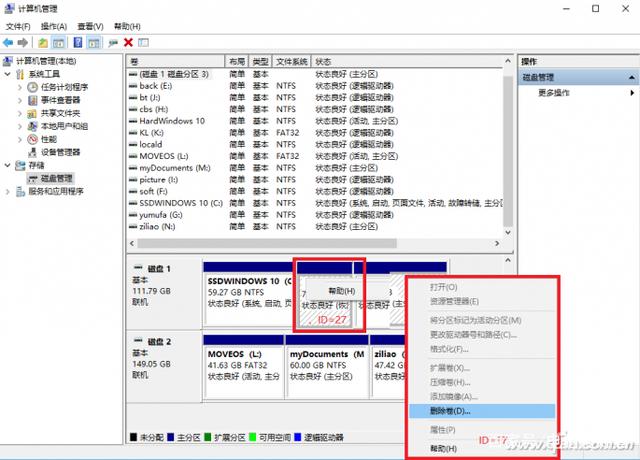Expand the 任务计划程序 node arrow
The height and width of the screenshot is (460, 640).
click(x=20, y=87)
